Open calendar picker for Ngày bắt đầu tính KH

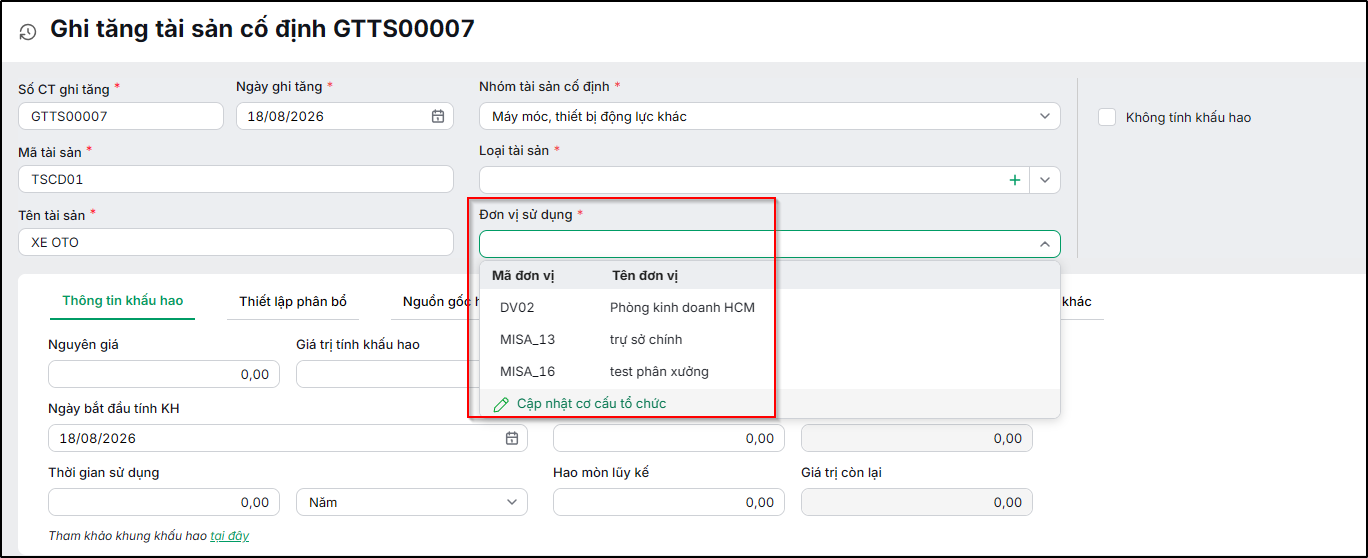512,438
